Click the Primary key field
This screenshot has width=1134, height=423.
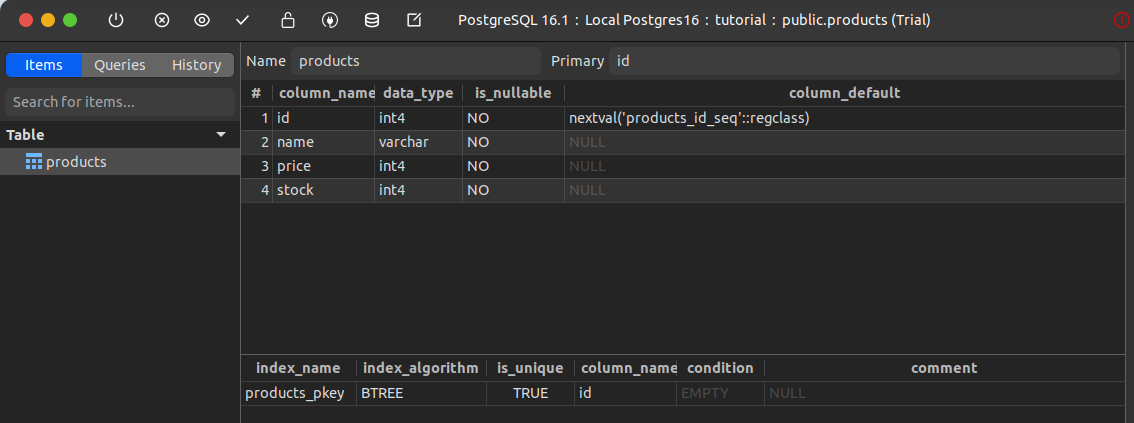pyautogui.click(x=863, y=61)
